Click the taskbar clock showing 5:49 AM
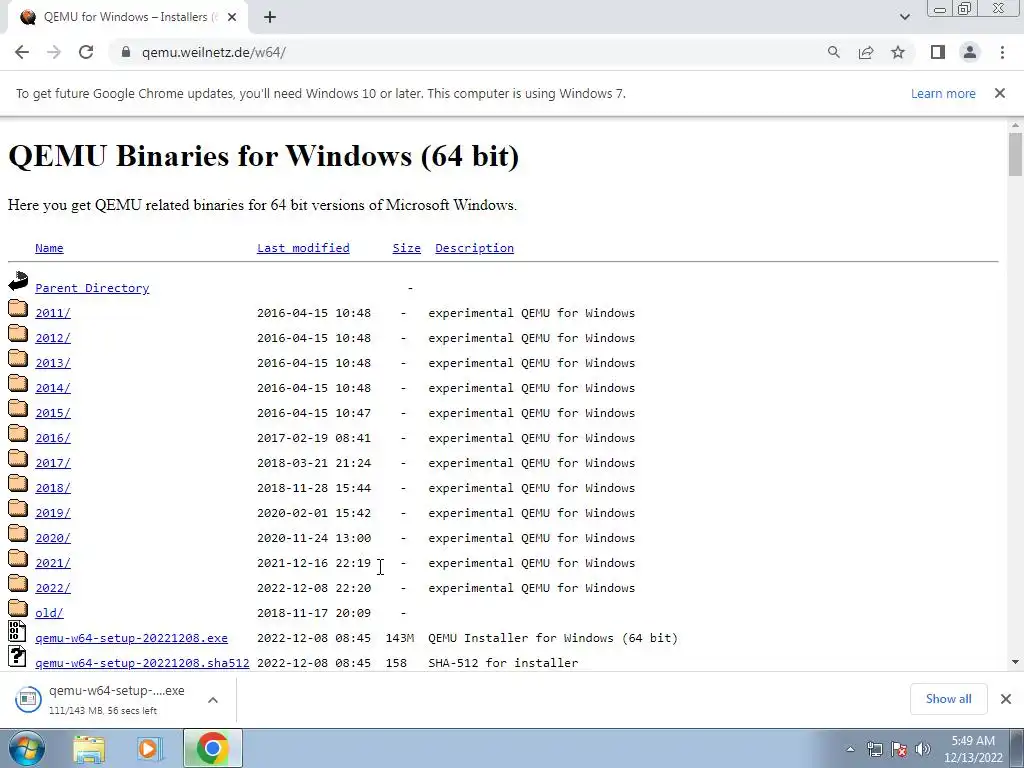Image resolution: width=1024 pixels, height=768 pixels. coord(973,749)
